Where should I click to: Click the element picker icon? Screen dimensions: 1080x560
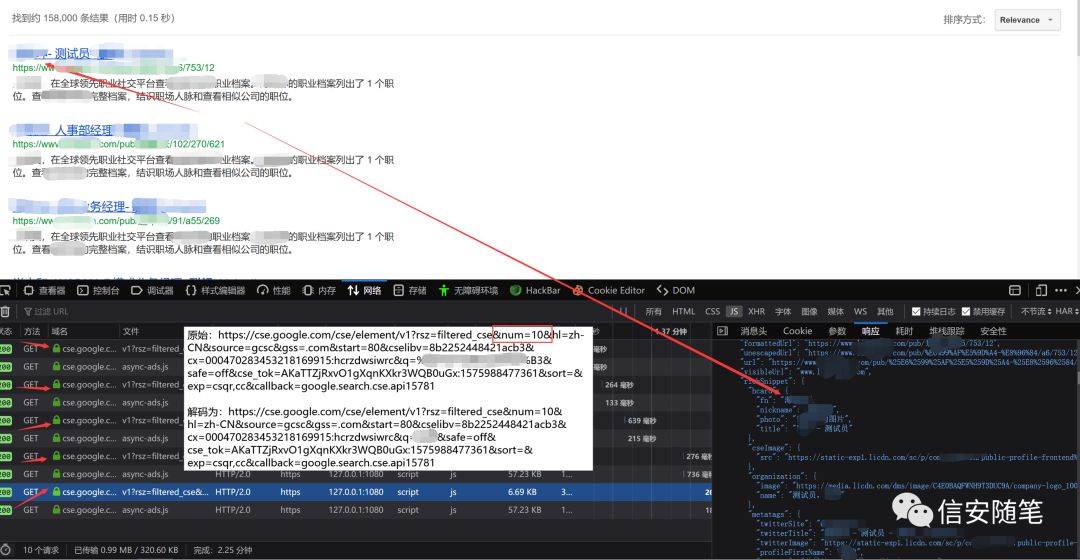coord(6,291)
